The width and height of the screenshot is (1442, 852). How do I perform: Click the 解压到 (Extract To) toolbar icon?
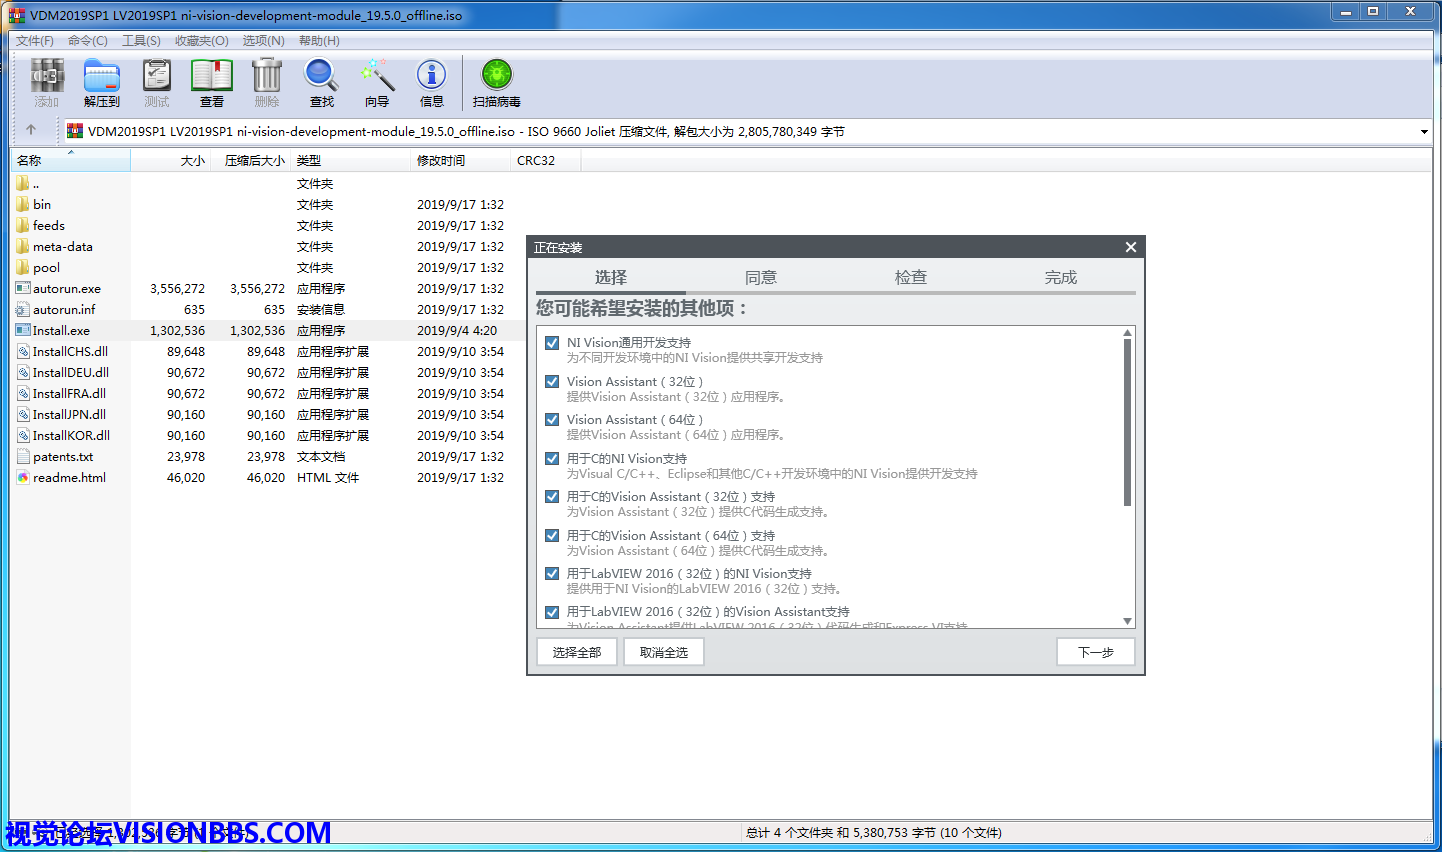coord(102,77)
